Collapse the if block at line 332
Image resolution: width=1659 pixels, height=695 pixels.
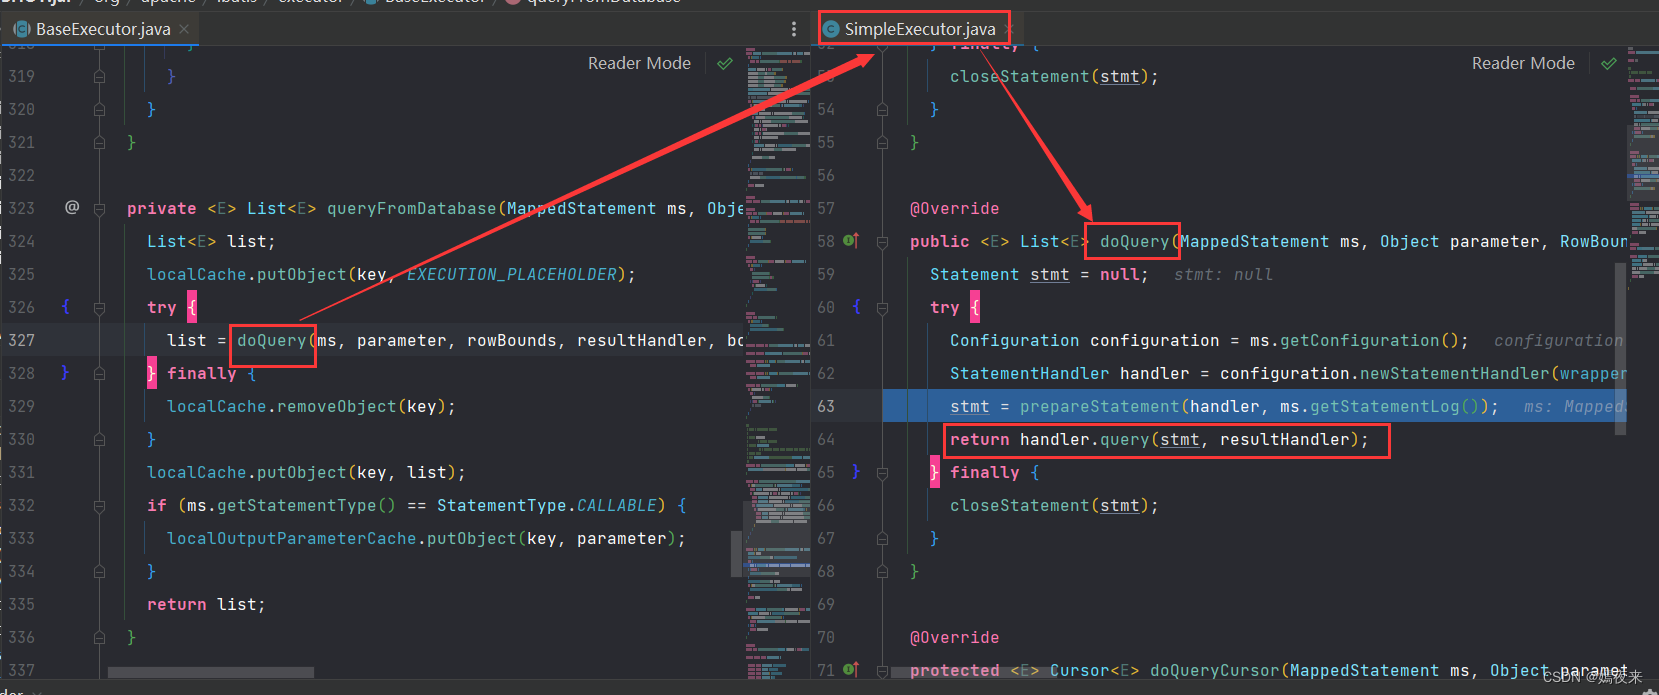coord(99,505)
